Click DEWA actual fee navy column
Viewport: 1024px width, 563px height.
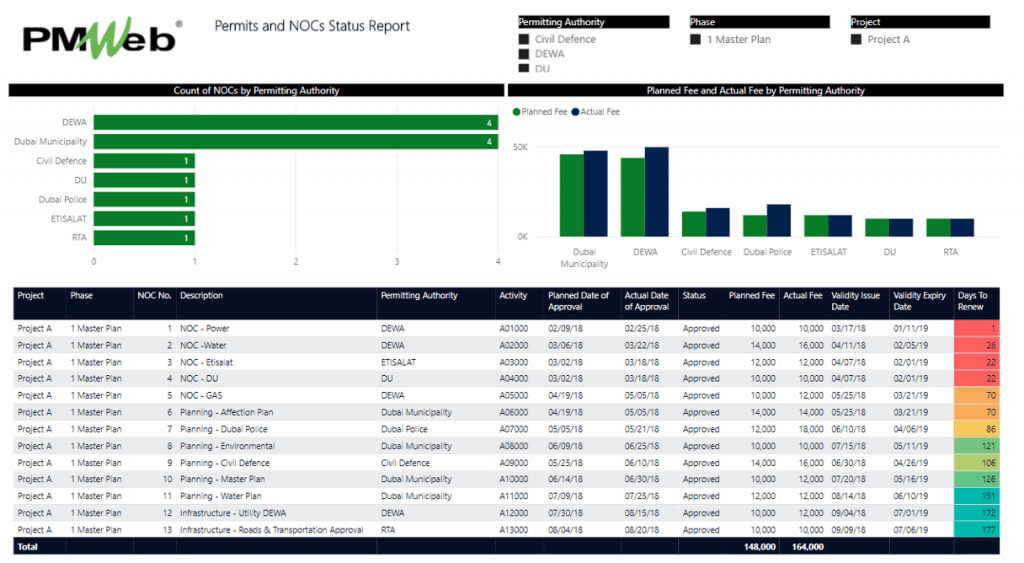(x=657, y=192)
